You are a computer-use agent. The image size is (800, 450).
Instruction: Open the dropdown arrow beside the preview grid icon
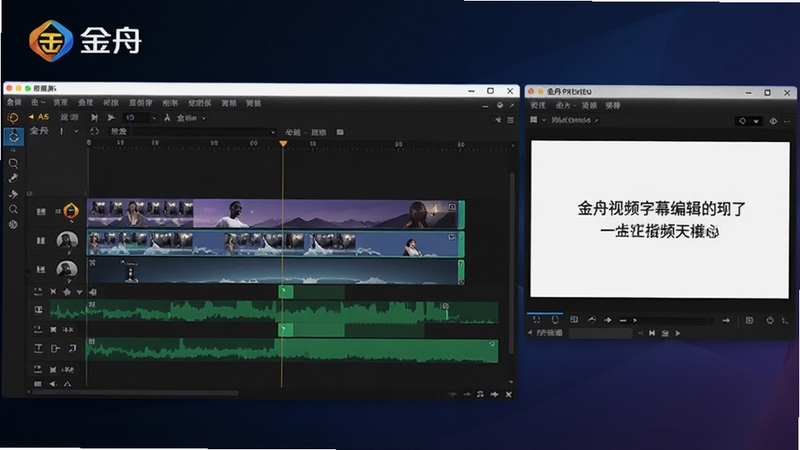[x=544, y=120]
